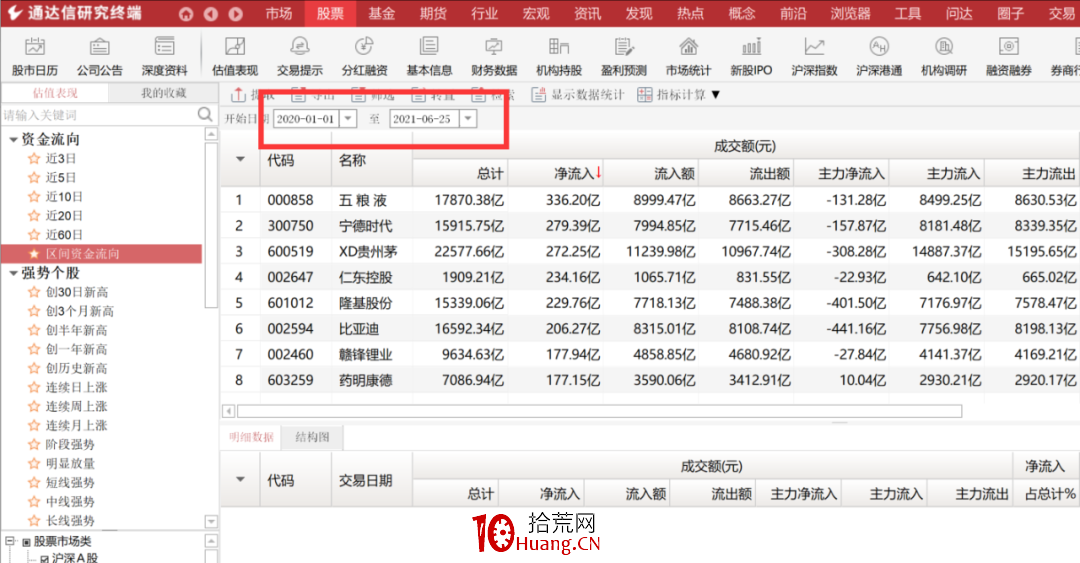This screenshot has width=1080, height=563.
Task: Open 沪深指数 index chart
Action: point(814,57)
